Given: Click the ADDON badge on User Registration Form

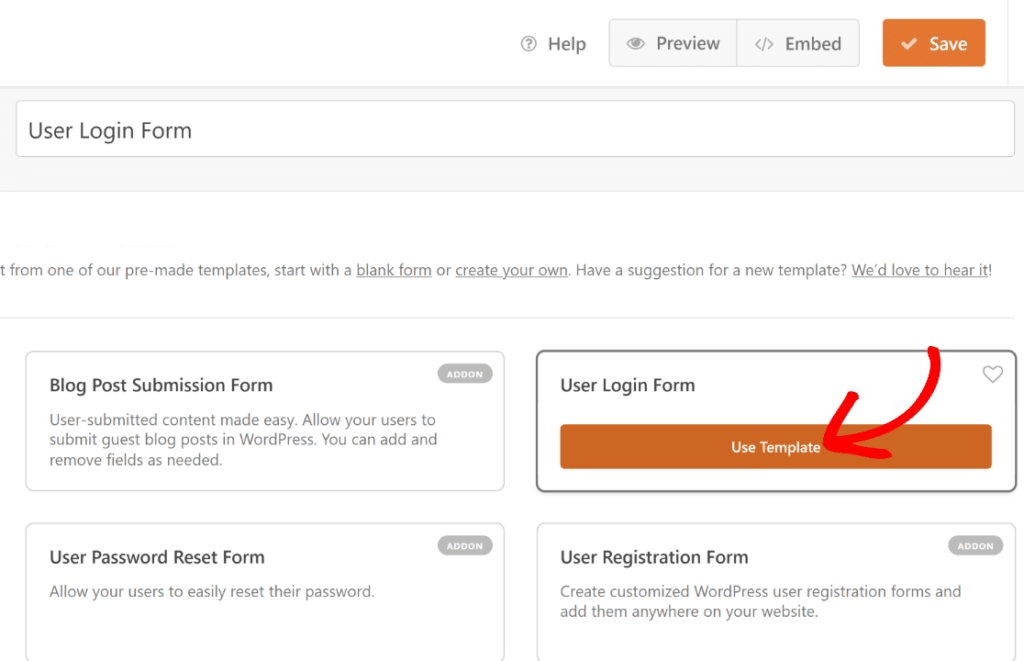Looking at the screenshot, I should (975, 545).
